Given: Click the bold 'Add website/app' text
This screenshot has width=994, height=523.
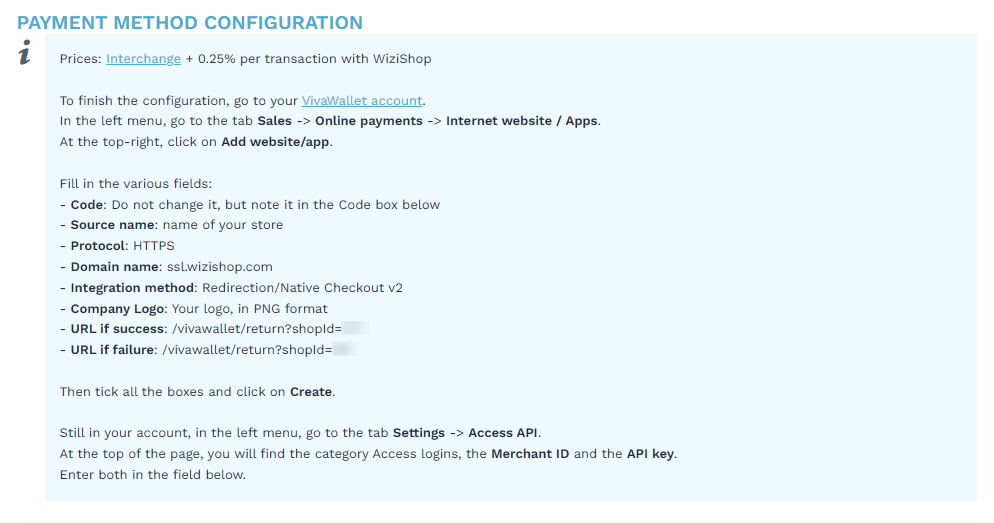Looking at the screenshot, I should coord(275,141).
